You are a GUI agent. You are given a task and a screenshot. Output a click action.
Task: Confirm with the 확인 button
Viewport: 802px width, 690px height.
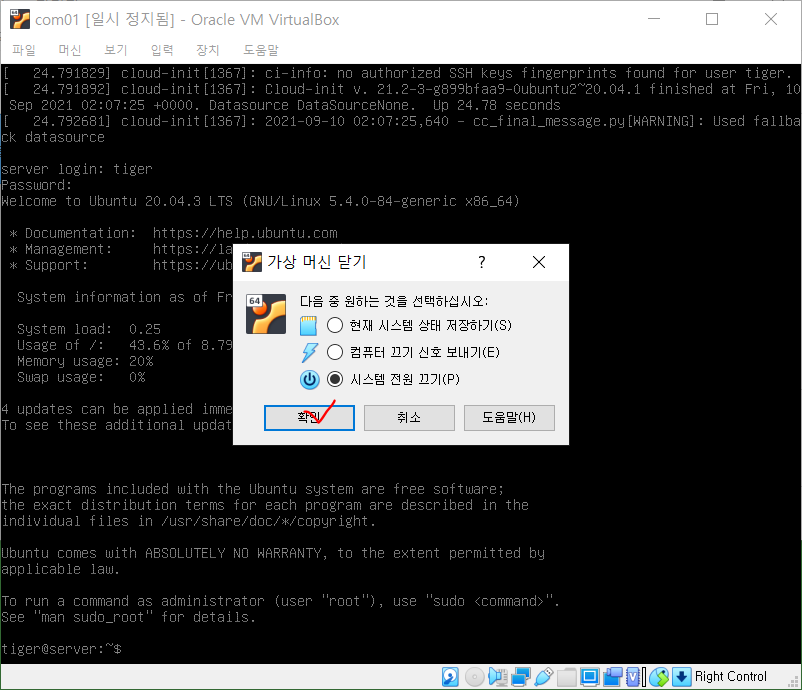pos(309,418)
